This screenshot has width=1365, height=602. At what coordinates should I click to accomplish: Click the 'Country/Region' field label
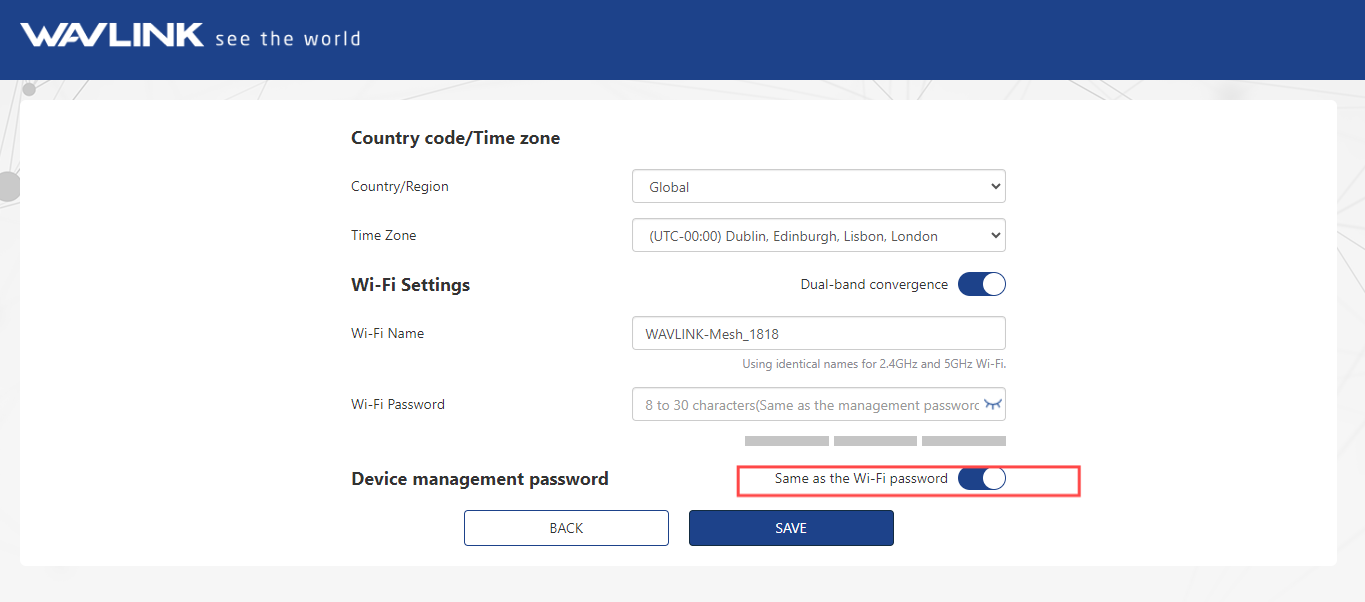click(x=399, y=187)
